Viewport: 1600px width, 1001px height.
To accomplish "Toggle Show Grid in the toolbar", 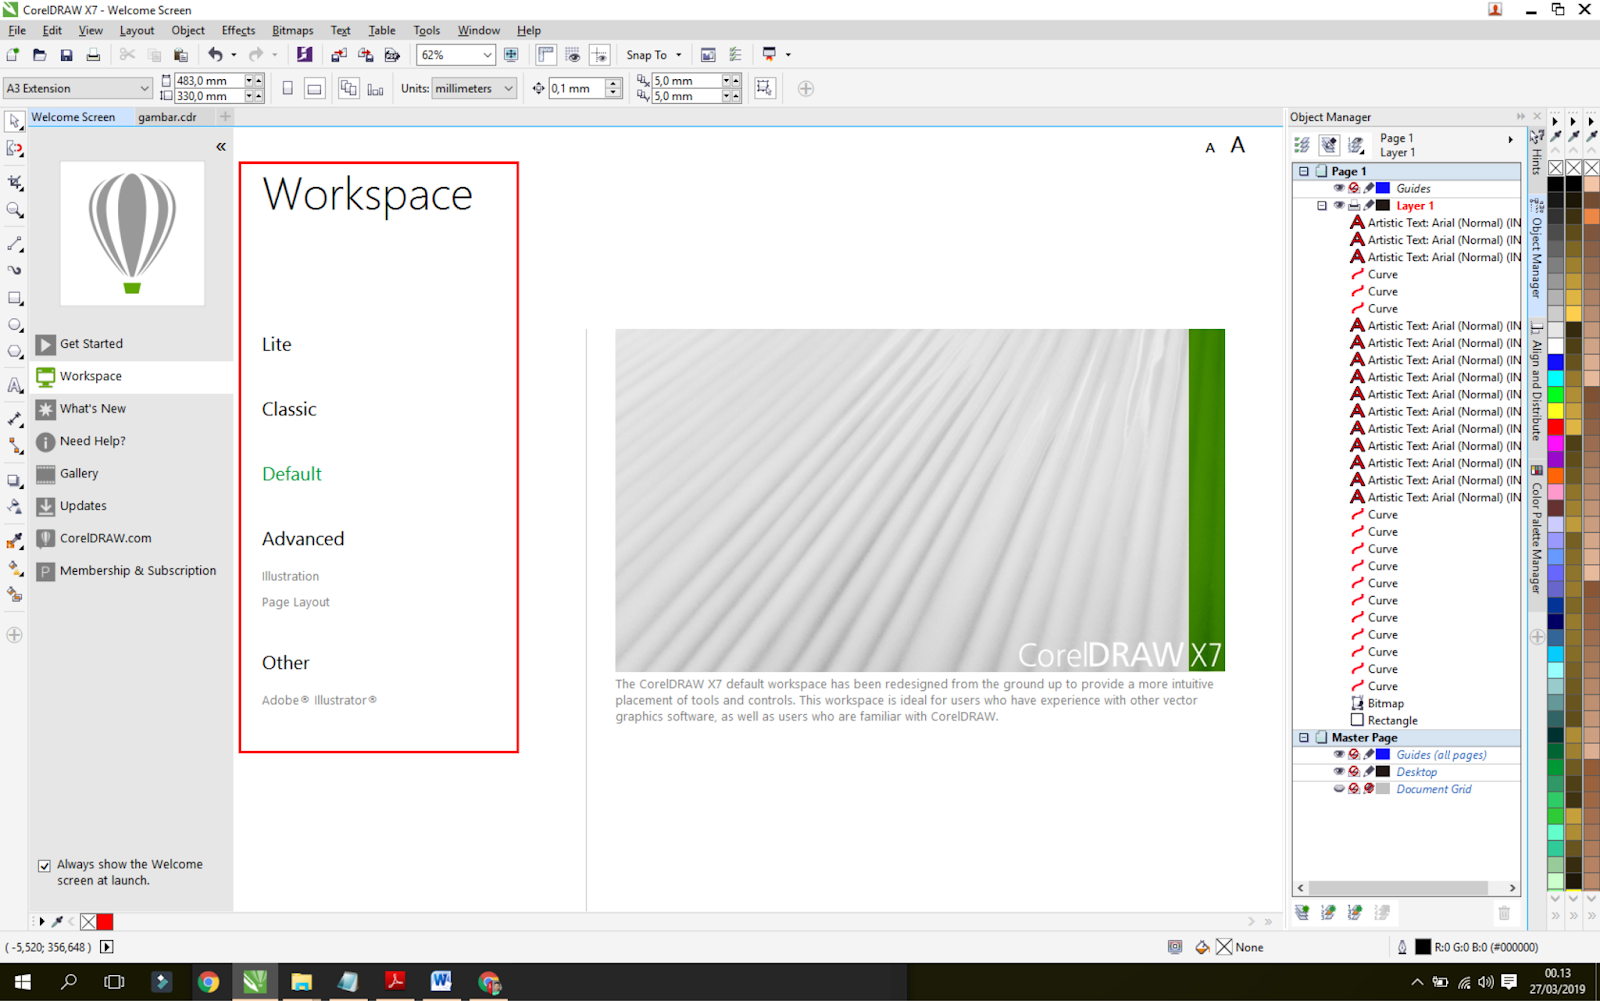I will (573, 55).
